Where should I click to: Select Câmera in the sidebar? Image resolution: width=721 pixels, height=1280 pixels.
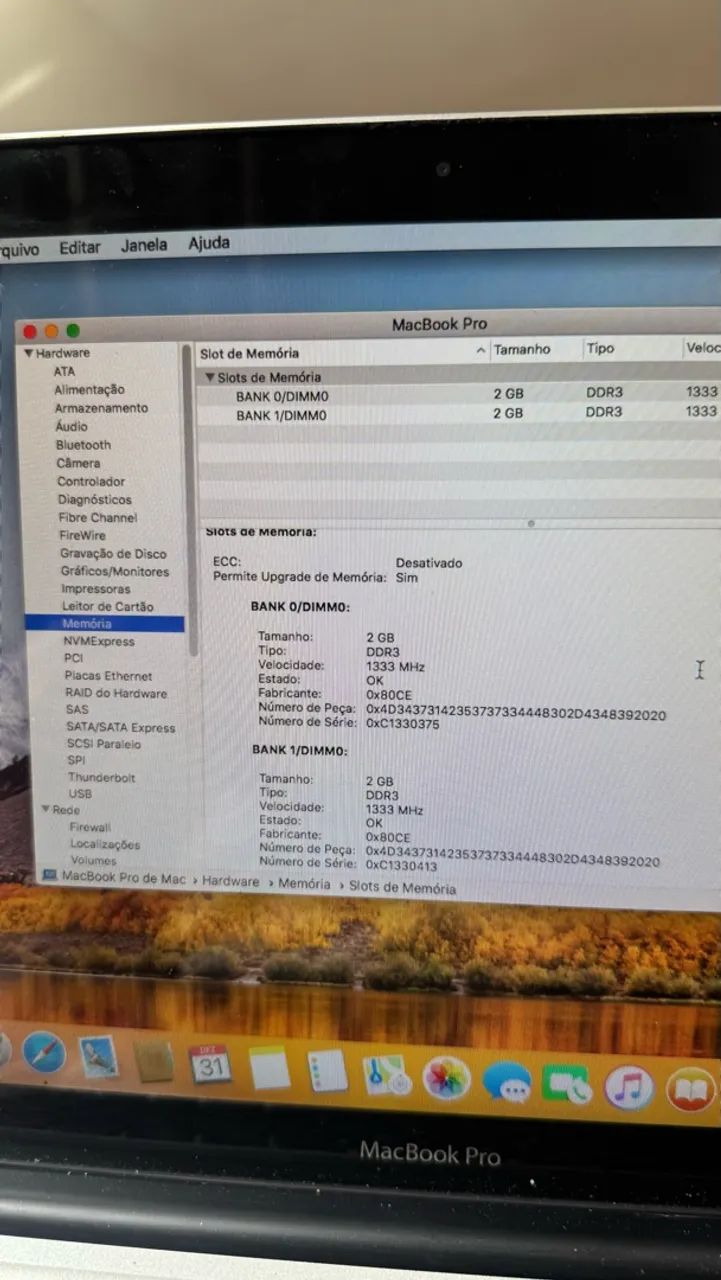pos(78,463)
